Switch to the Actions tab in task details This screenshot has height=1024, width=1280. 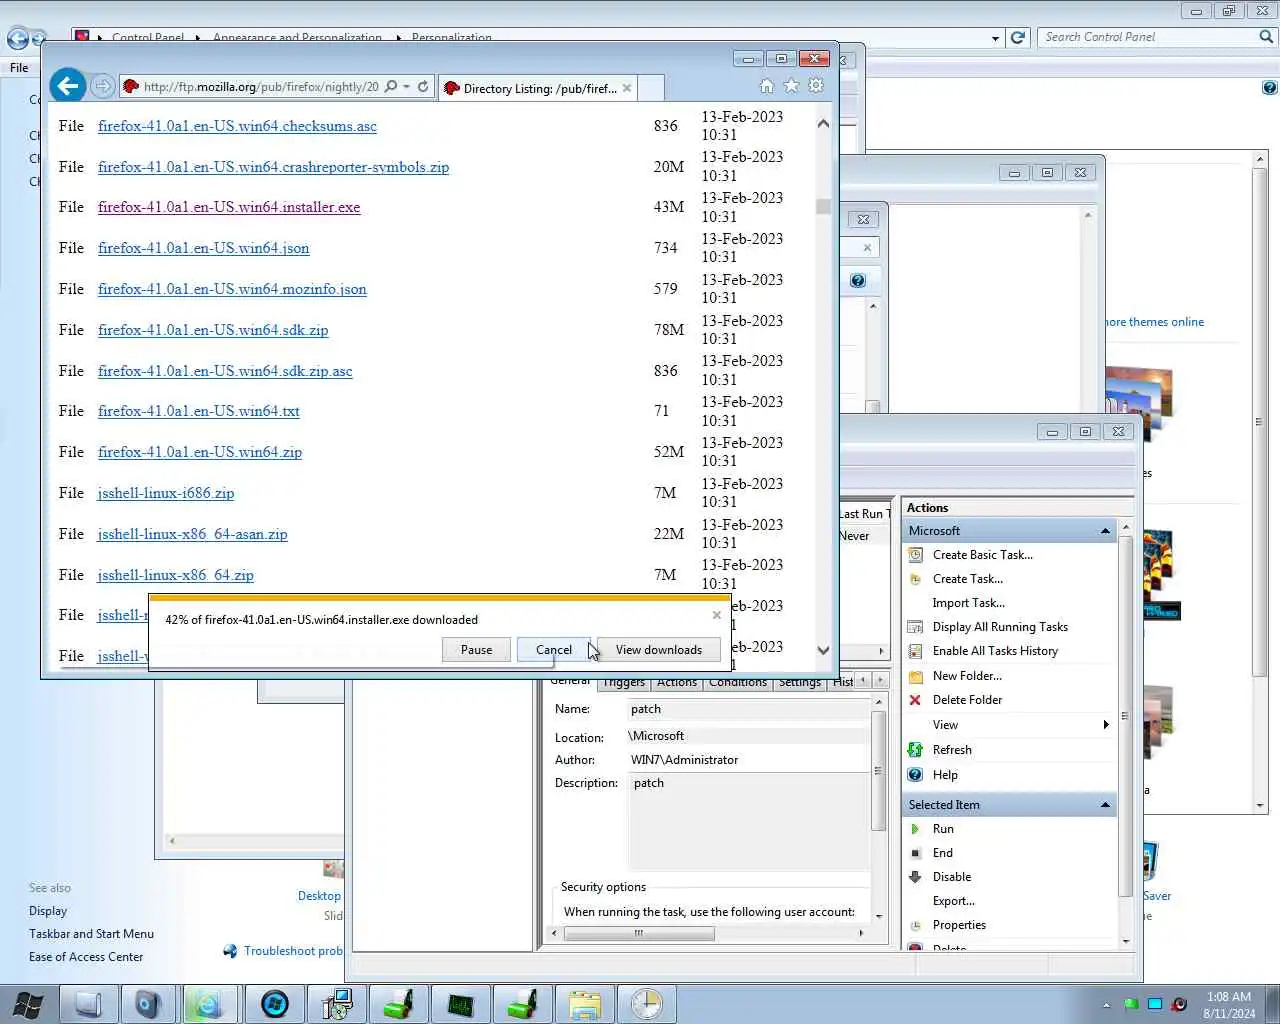click(x=676, y=683)
